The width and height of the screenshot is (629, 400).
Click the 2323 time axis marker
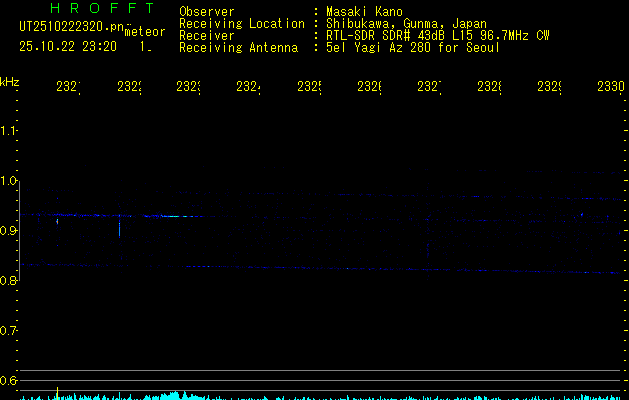188,87
